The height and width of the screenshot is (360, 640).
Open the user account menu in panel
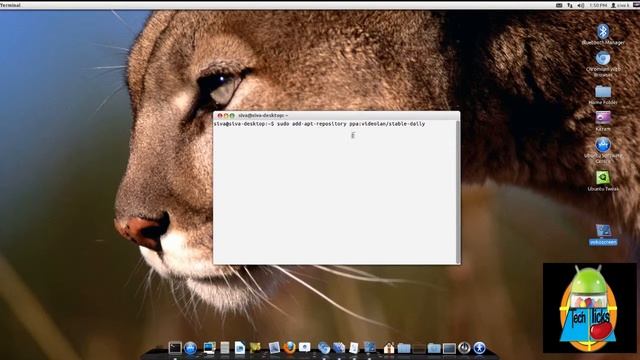pos(620,5)
